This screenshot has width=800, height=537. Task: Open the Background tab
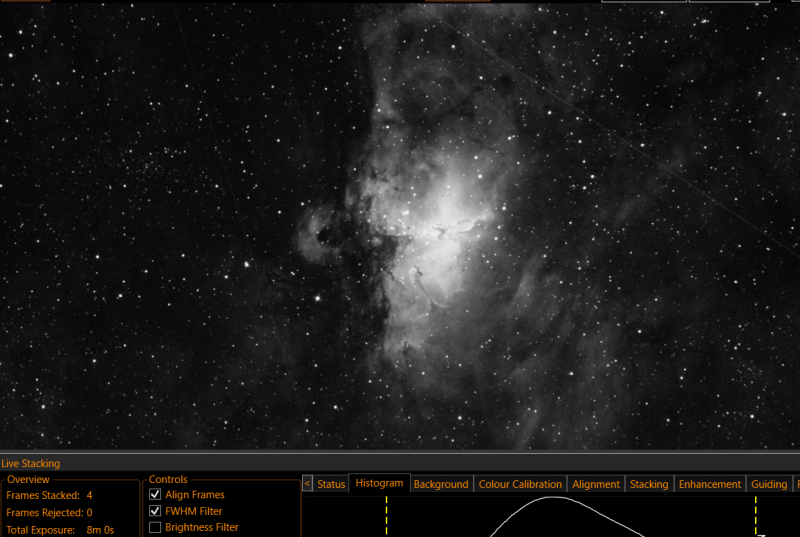441,484
